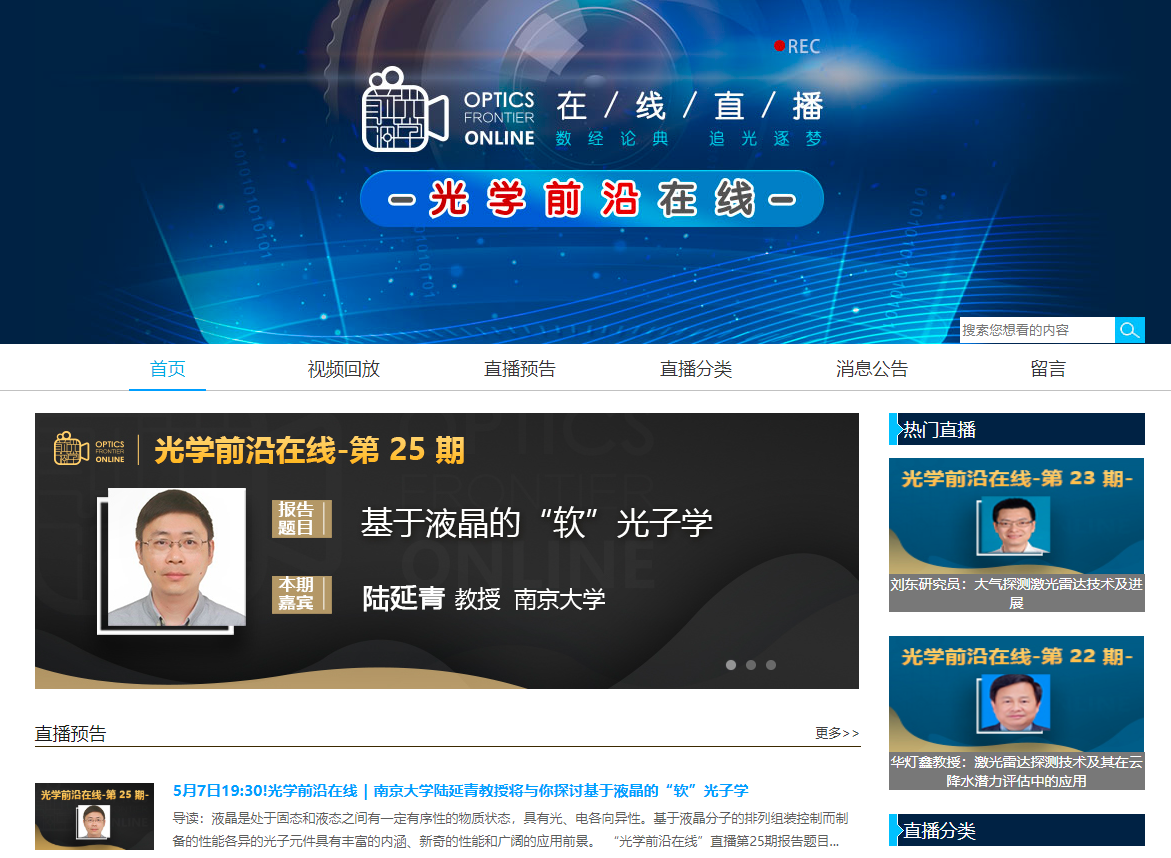Open the 视频回放 navigation tab

click(x=344, y=369)
